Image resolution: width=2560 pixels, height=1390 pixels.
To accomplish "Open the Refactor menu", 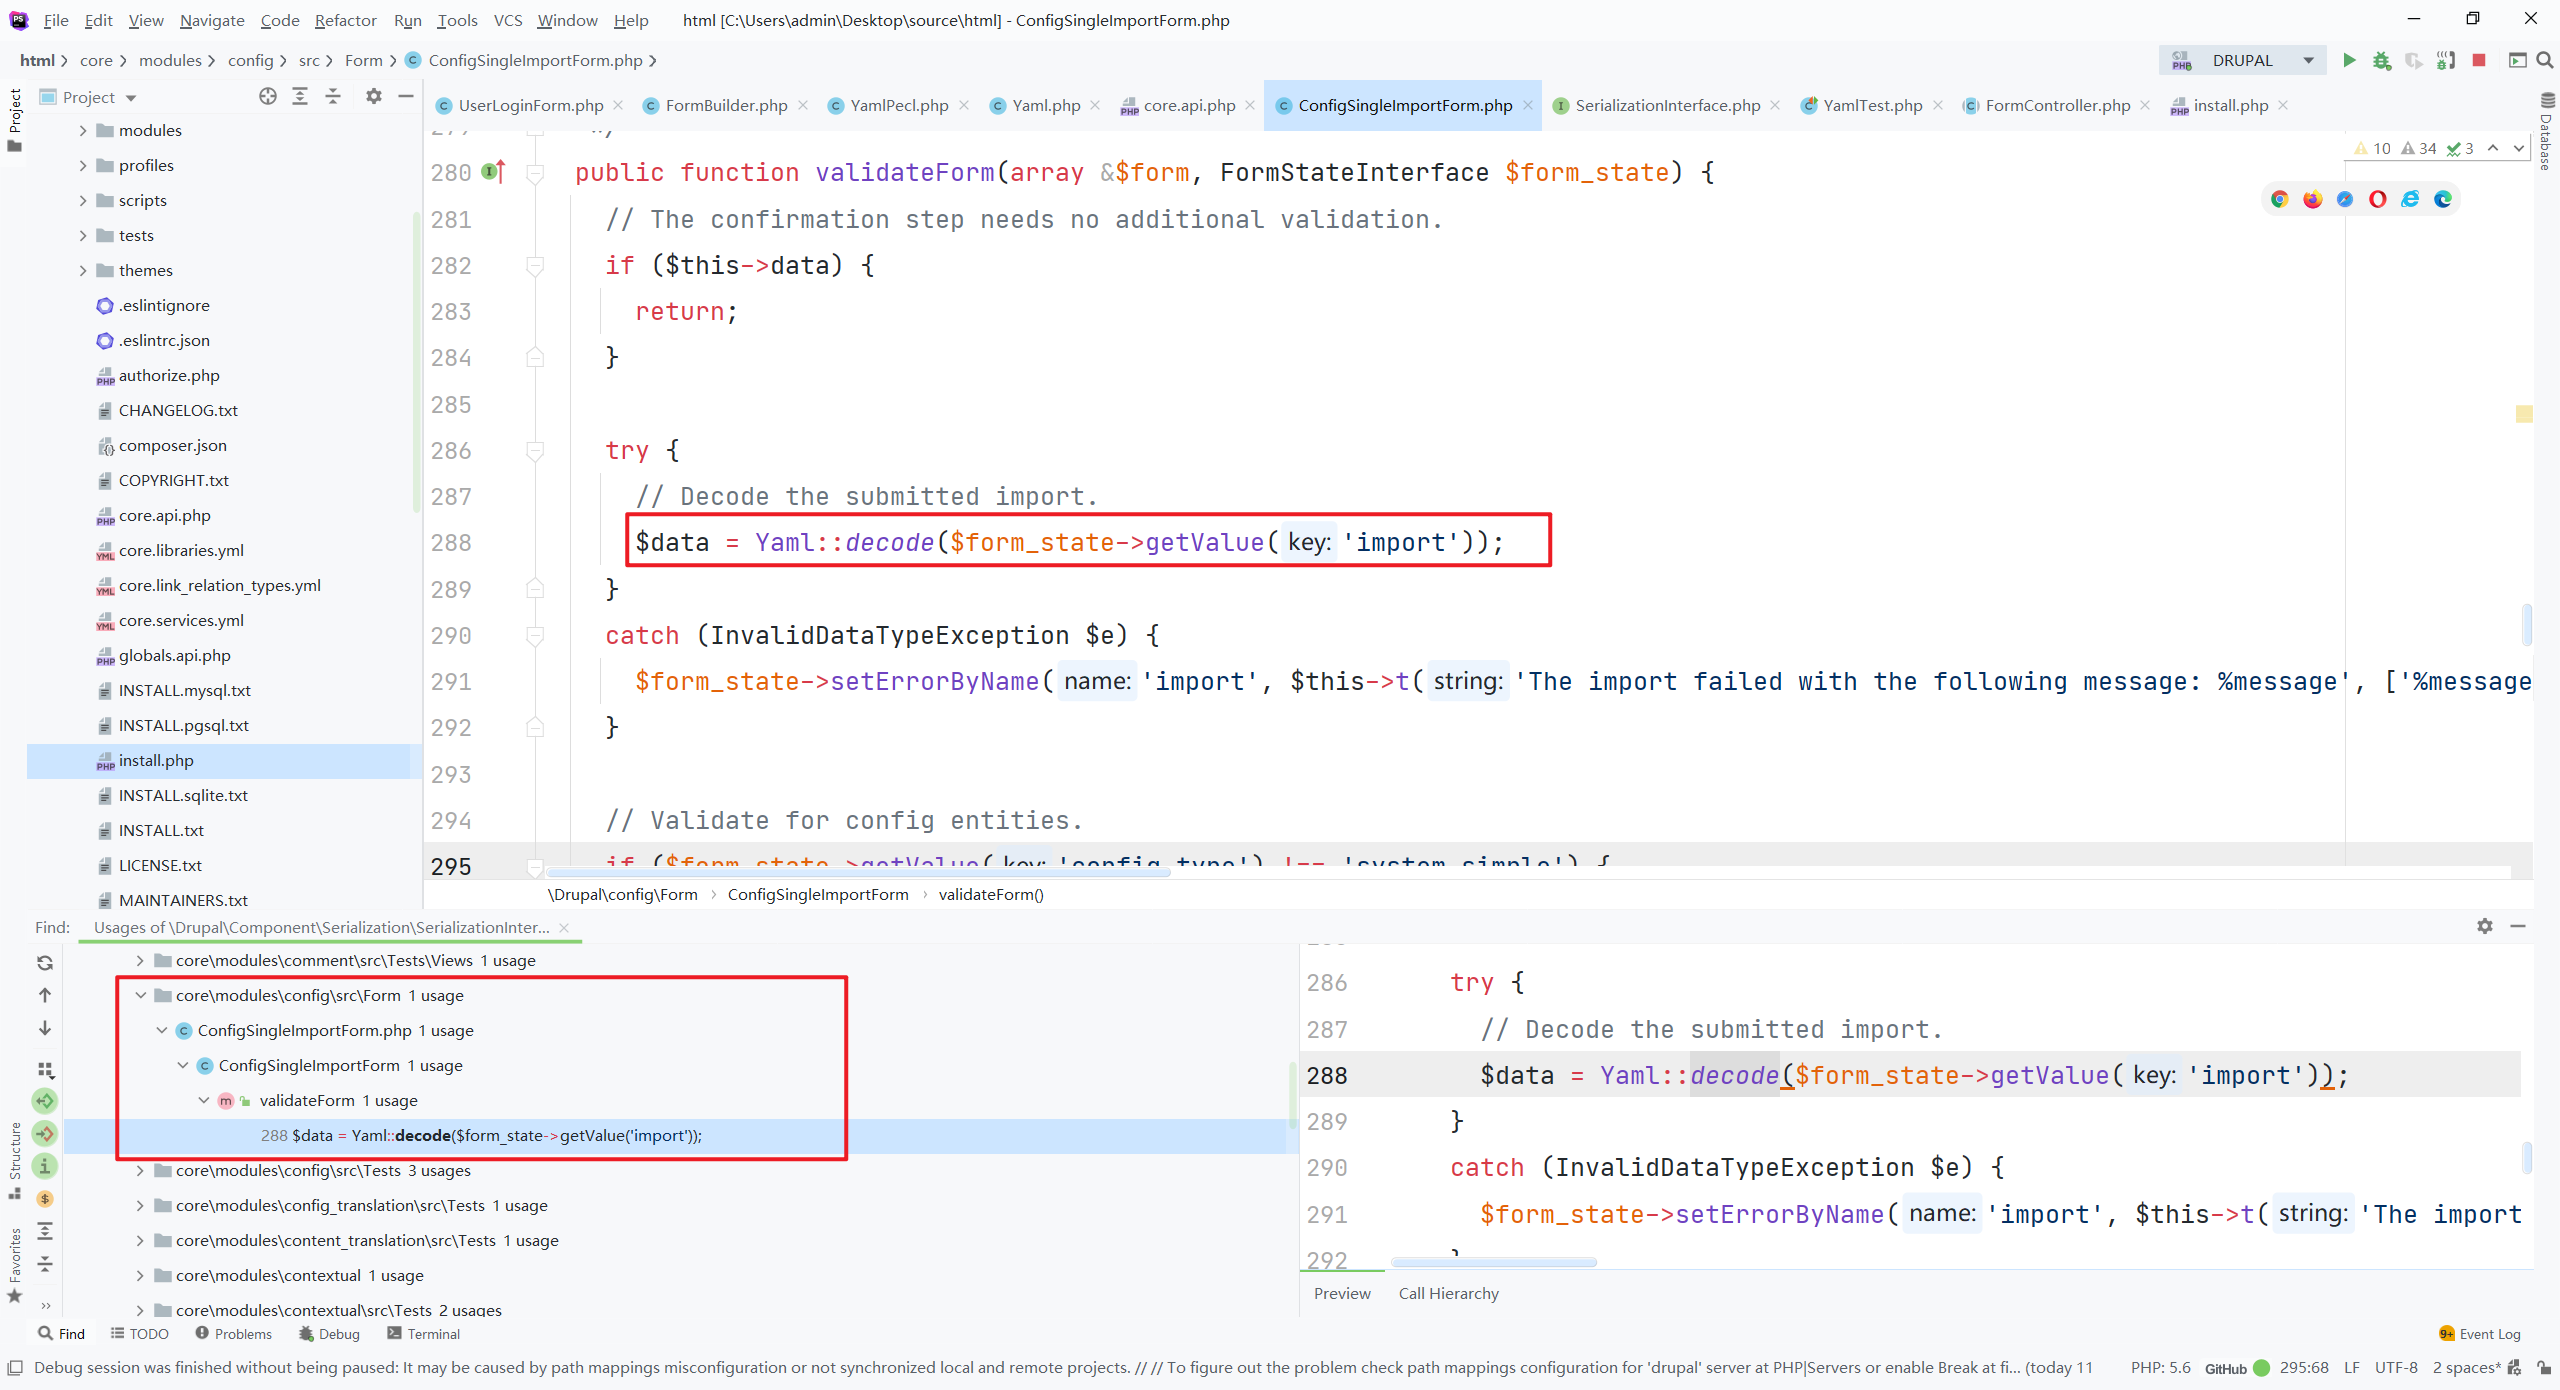I will tap(345, 20).
